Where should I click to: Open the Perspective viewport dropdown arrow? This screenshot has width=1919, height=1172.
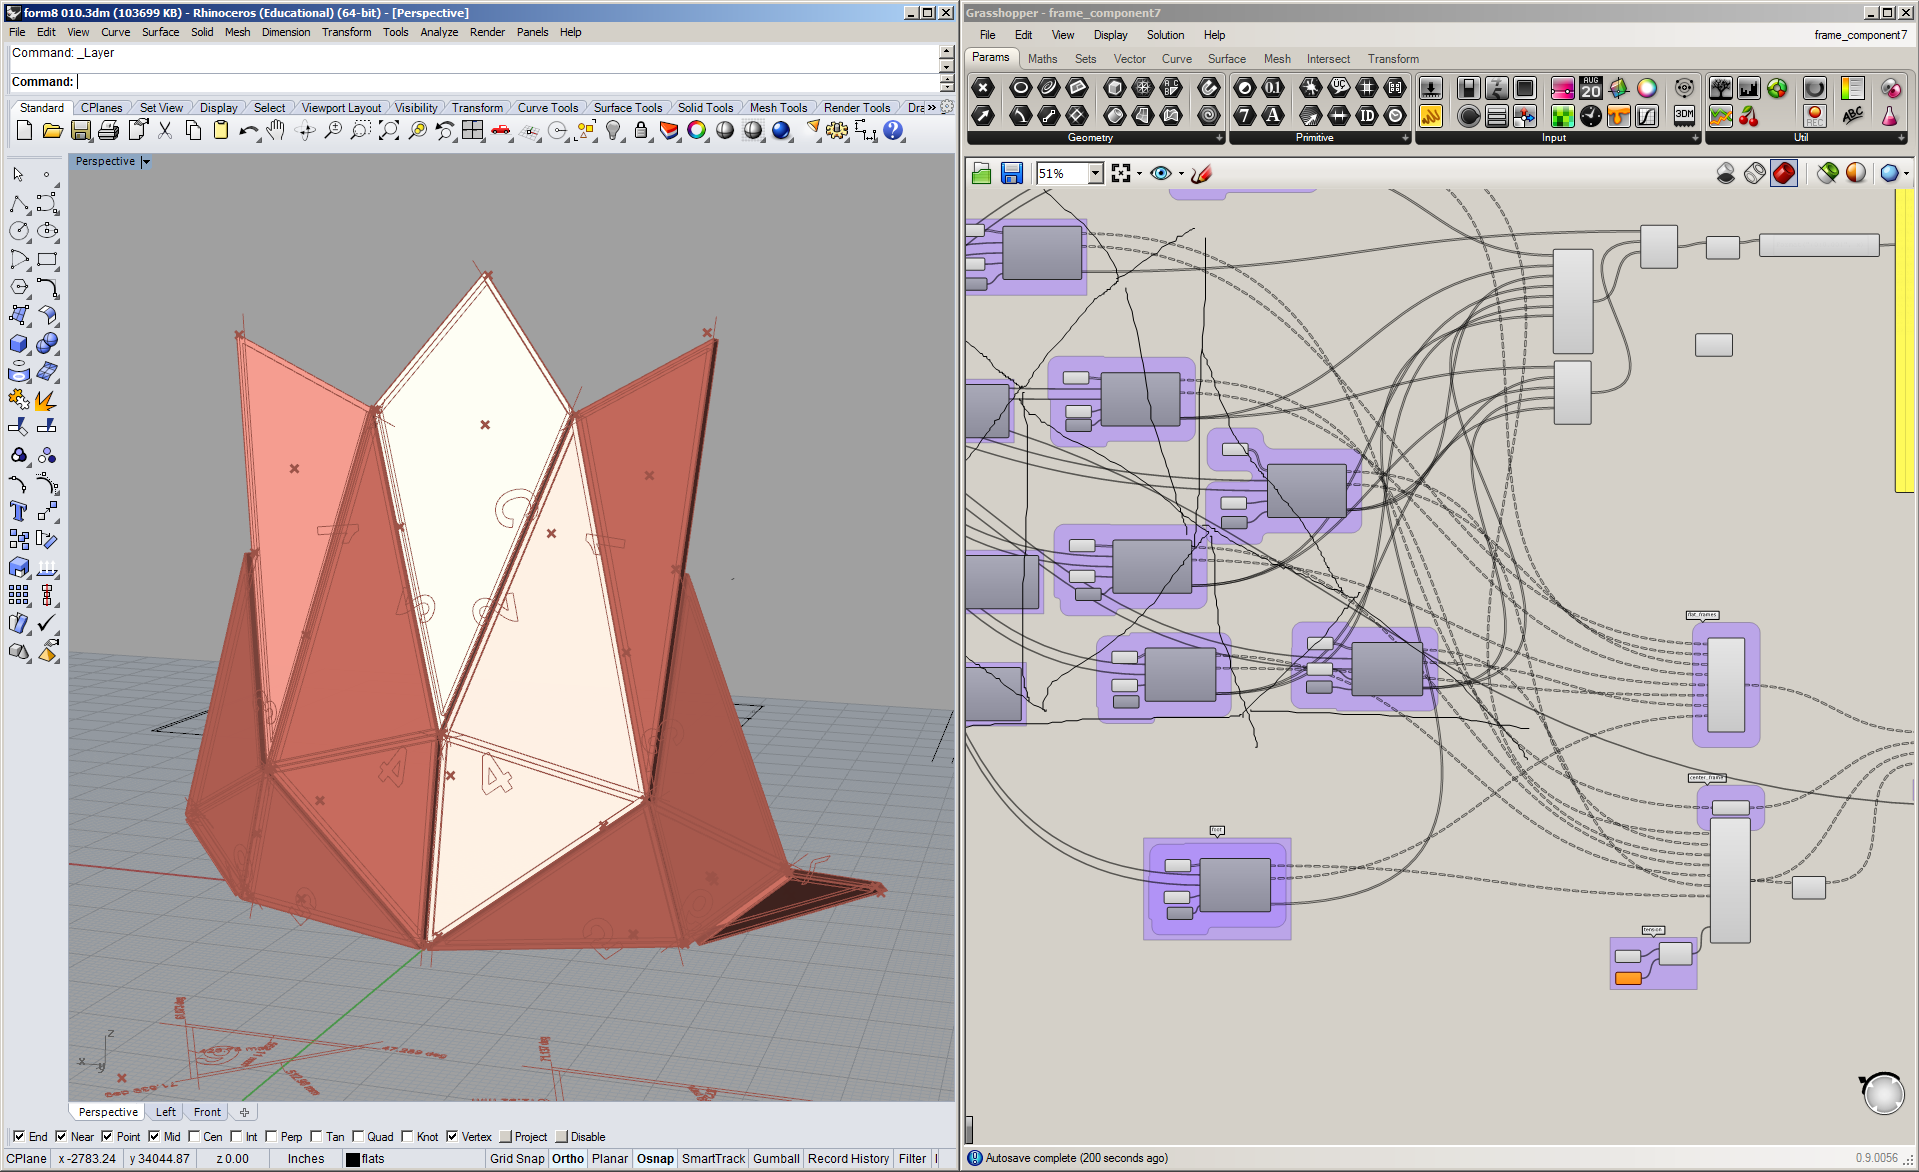tap(146, 162)
